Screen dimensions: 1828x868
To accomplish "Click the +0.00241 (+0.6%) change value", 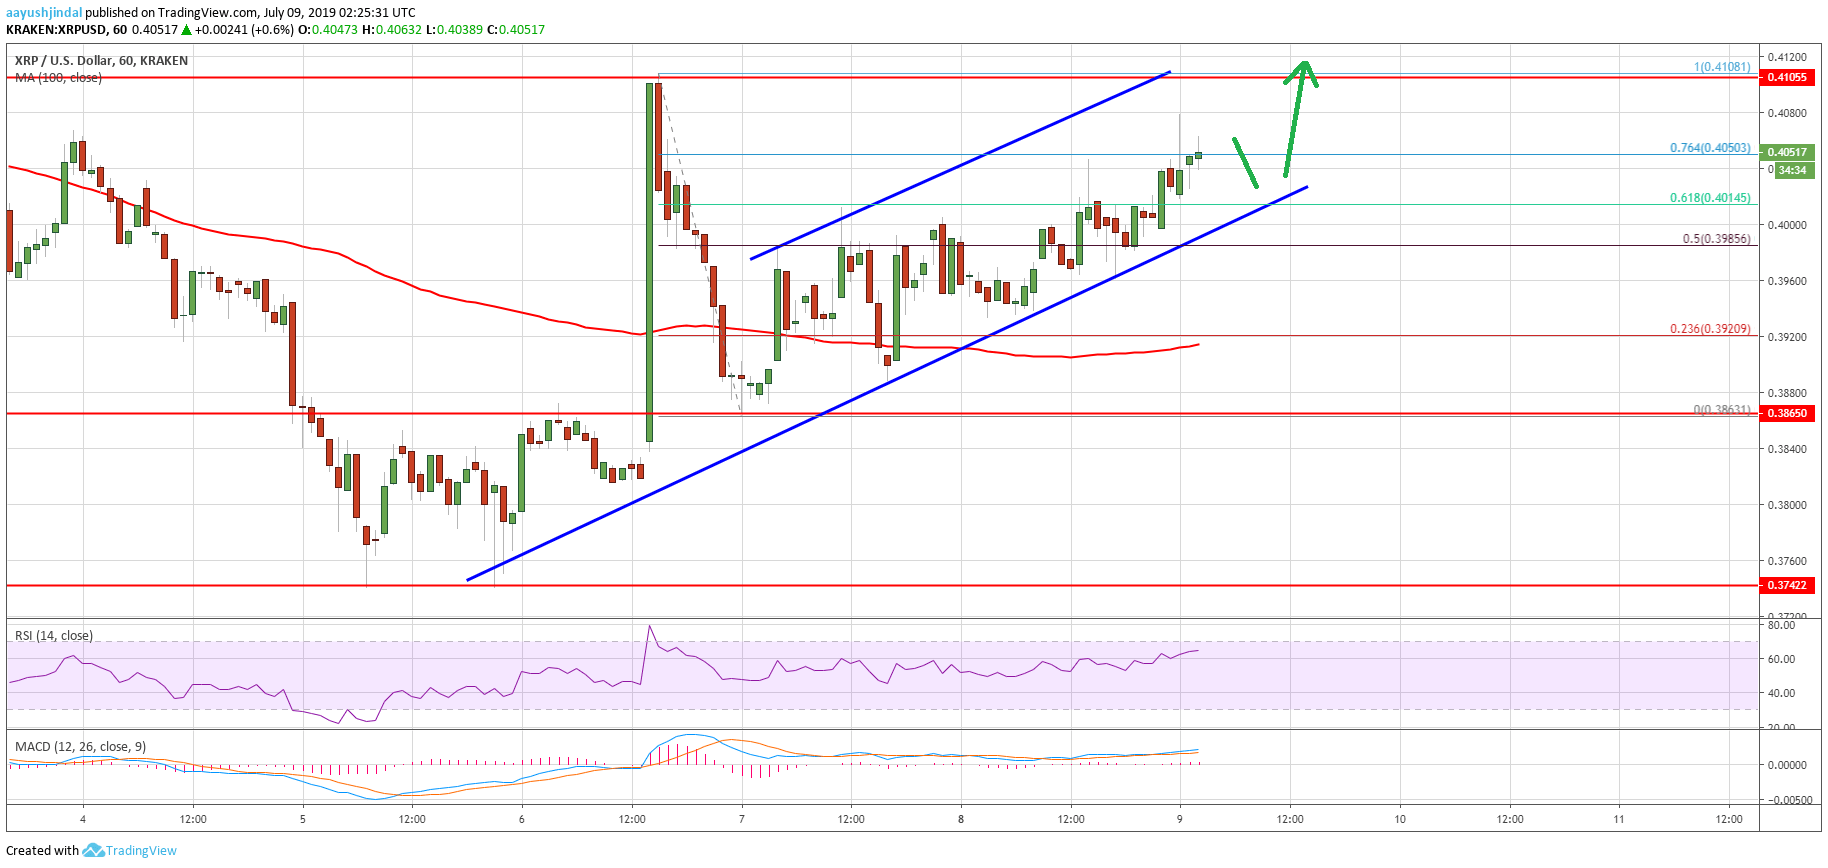I will 244,30.
